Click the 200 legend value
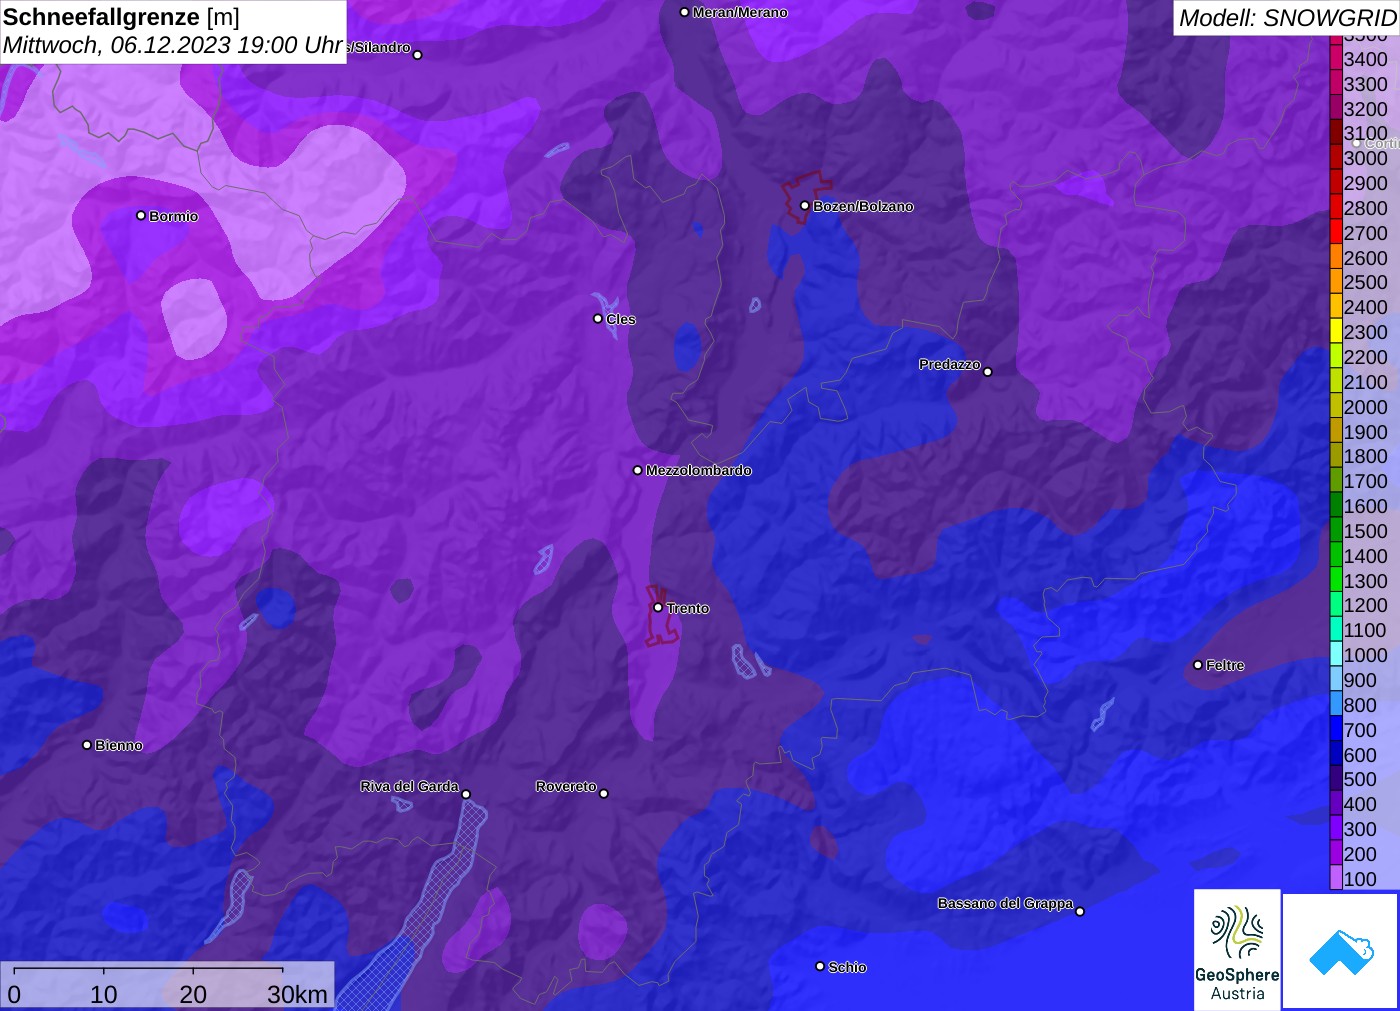 [1360, 854]
